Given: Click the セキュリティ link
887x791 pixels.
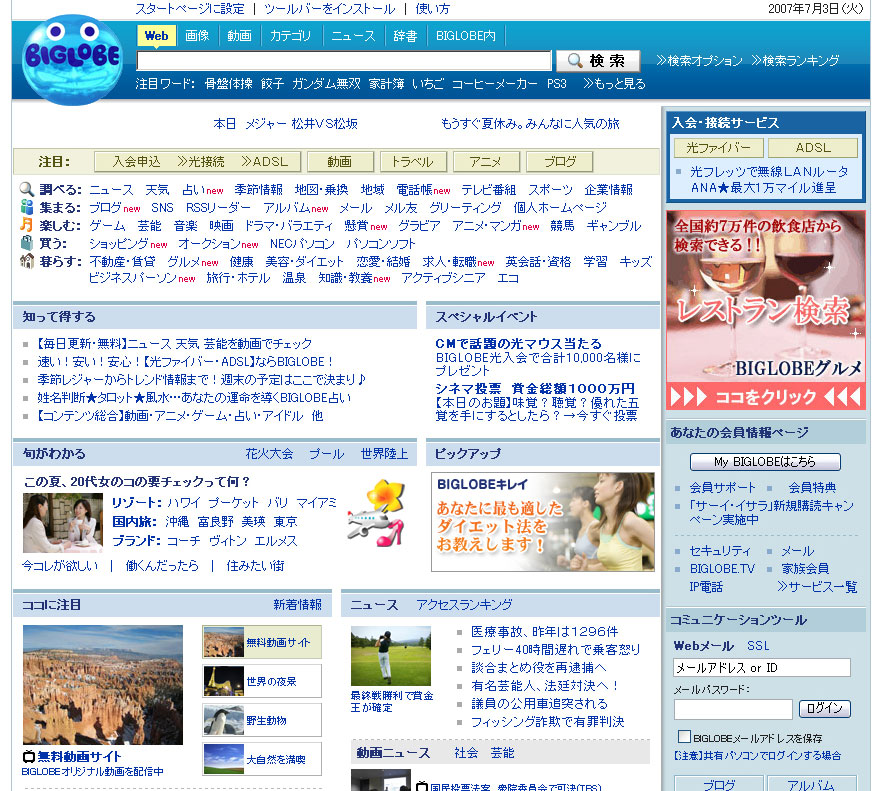Looking at the screenshot, I should pos(720,551).
